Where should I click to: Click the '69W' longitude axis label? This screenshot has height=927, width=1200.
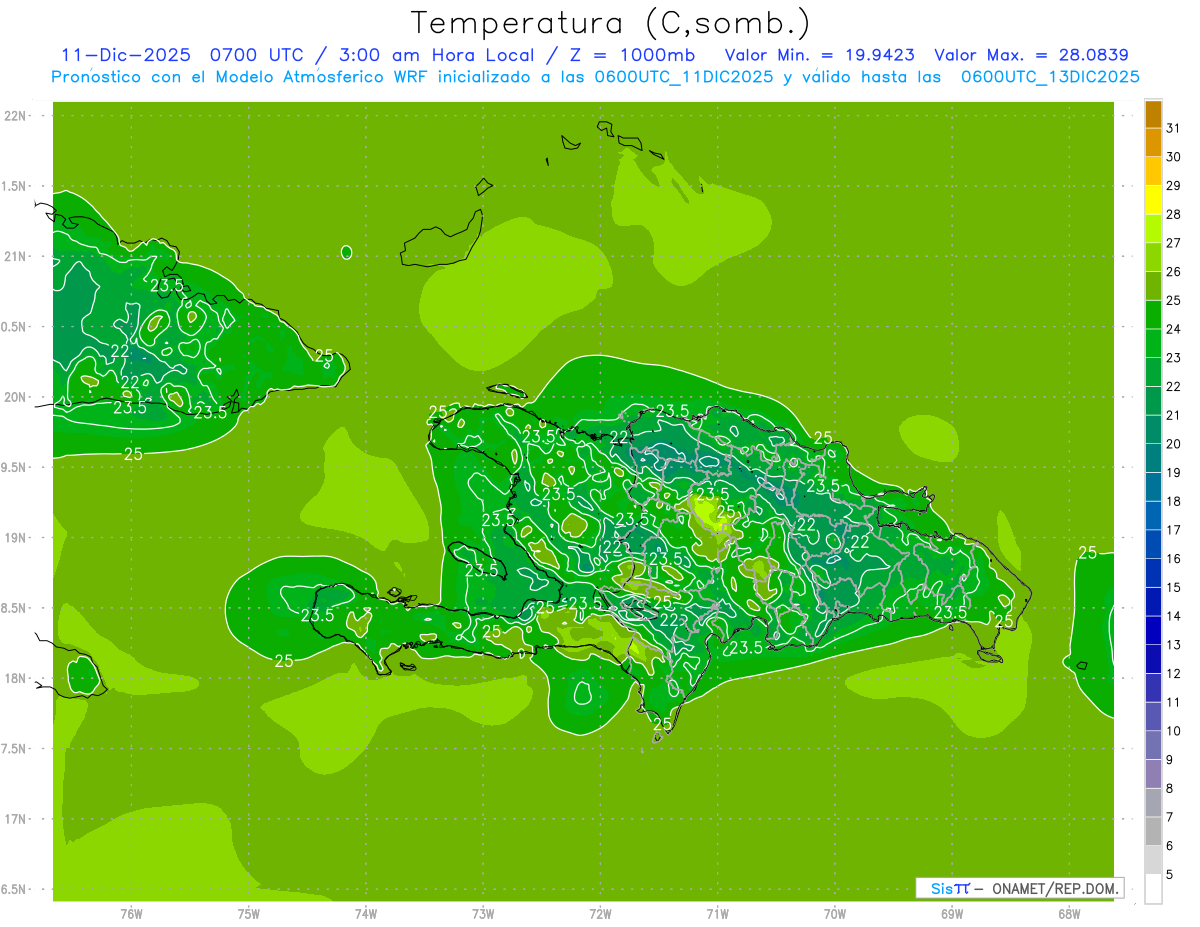coord(952,913)
